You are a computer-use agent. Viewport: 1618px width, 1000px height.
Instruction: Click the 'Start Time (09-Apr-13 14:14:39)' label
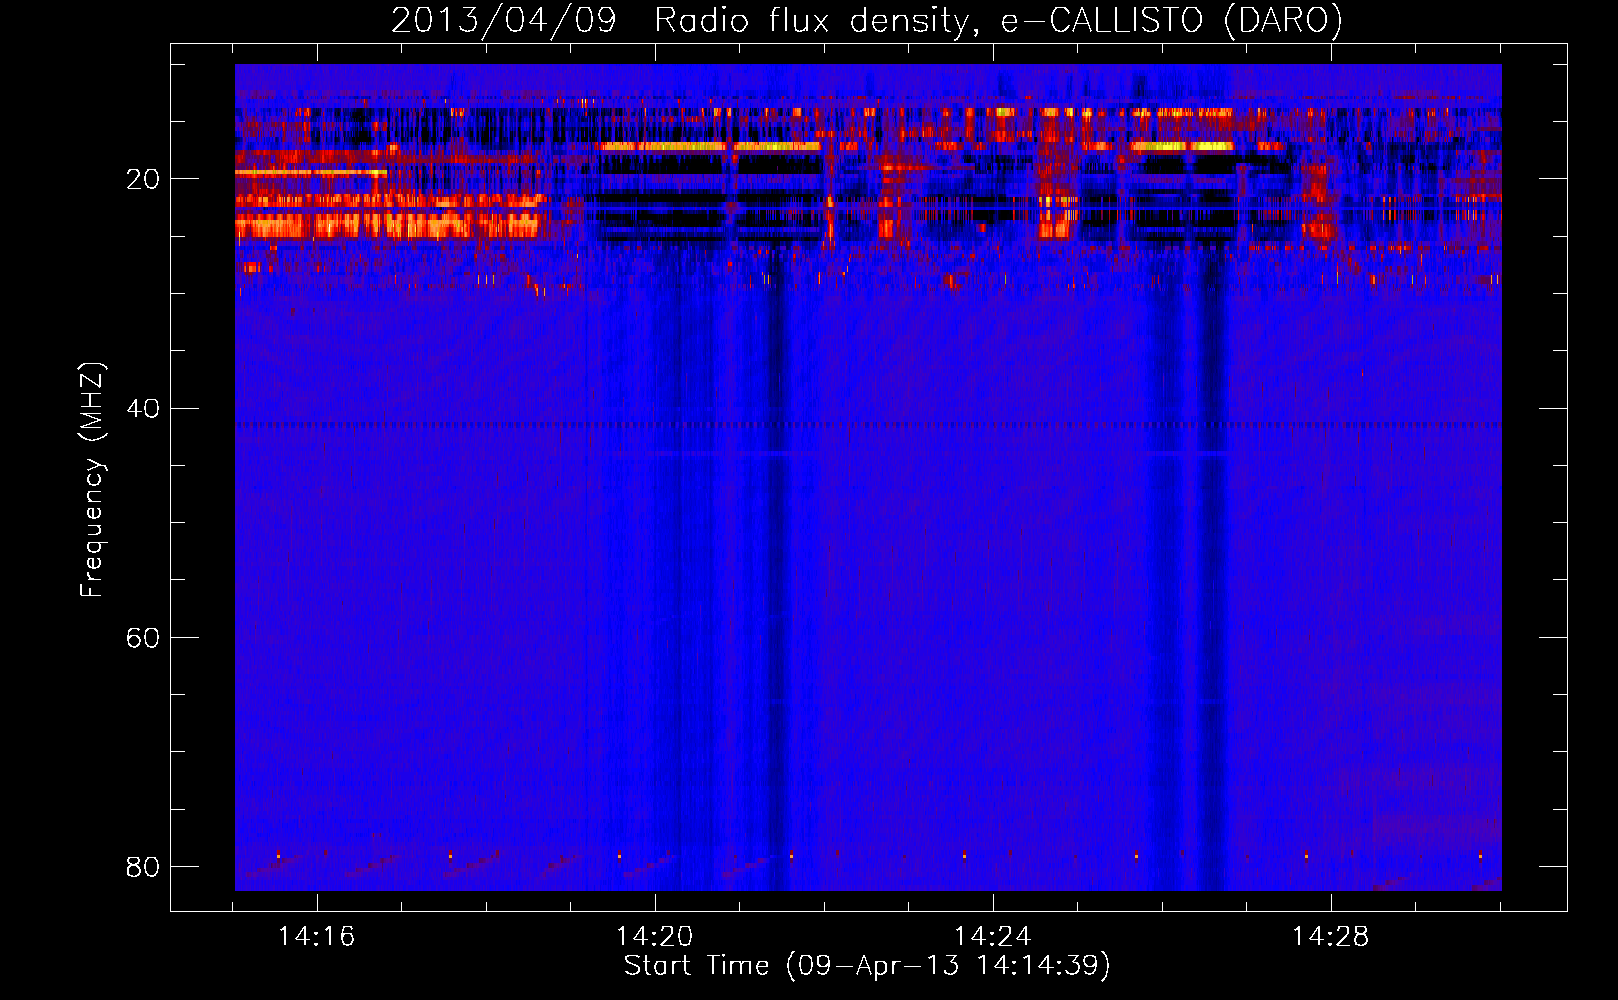[x=867, y=966]
